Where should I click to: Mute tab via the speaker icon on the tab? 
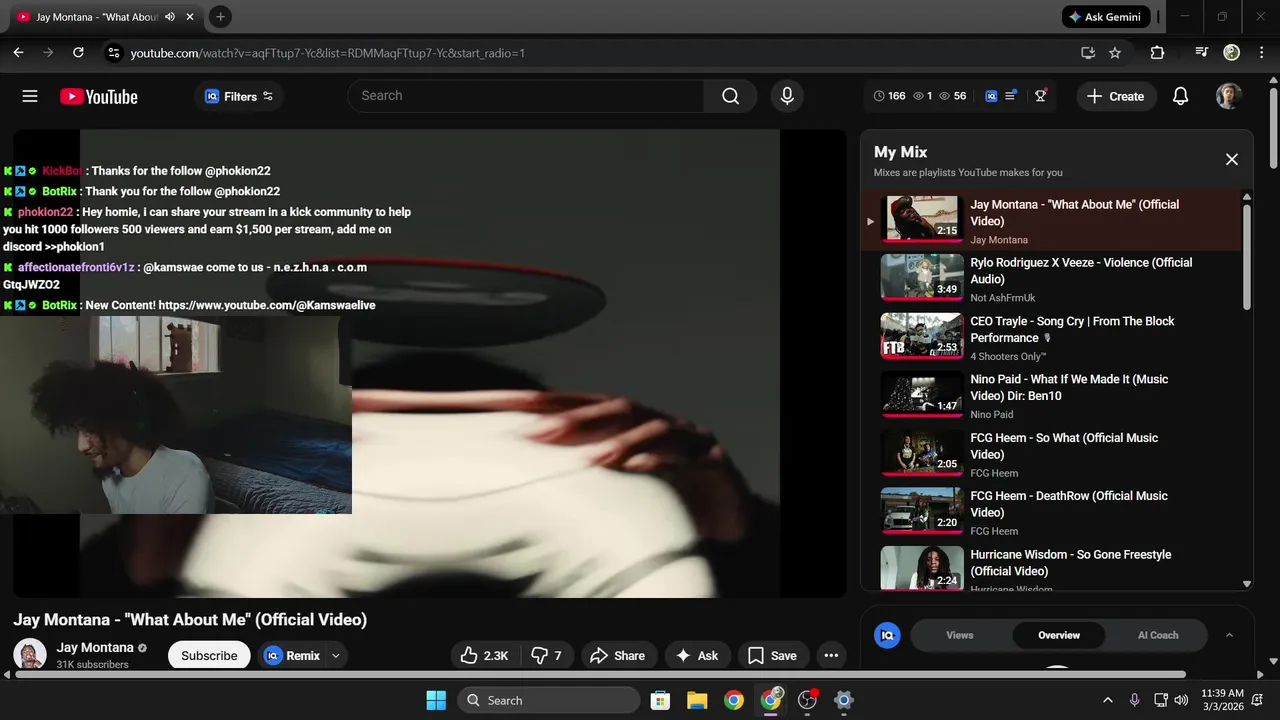pyautogui.click(x=170, y=17)
